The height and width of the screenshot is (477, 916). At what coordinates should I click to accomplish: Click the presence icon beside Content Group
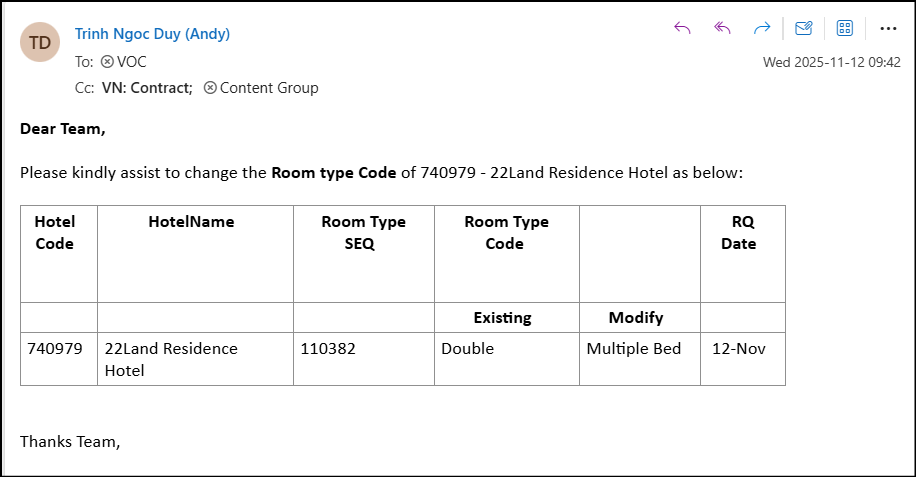tap(210, 88)
